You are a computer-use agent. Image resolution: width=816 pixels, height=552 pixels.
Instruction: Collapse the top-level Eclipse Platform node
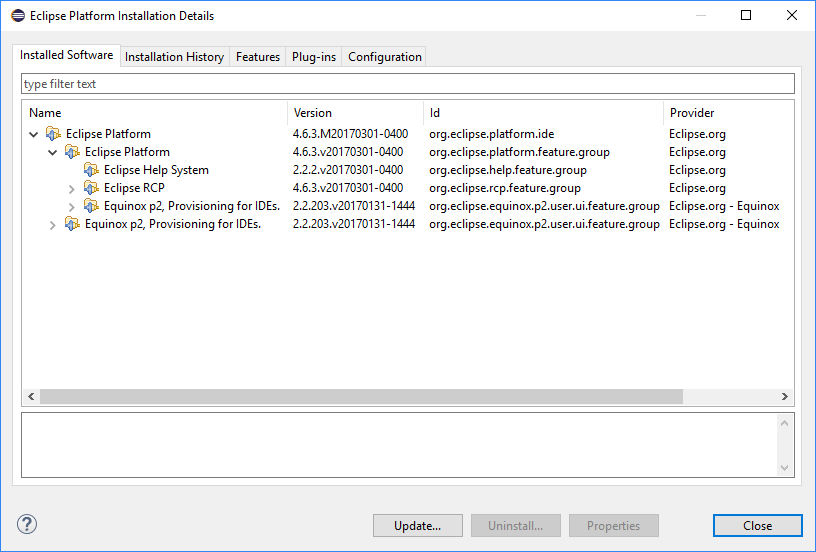[x=34, y=134]
